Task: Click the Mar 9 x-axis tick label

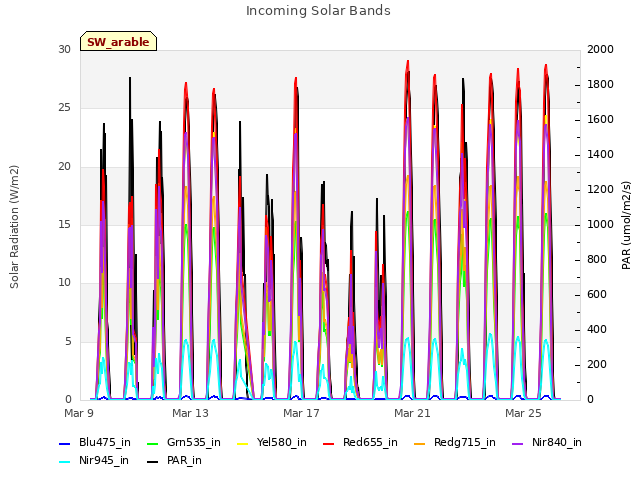Action: click(79, 413)
